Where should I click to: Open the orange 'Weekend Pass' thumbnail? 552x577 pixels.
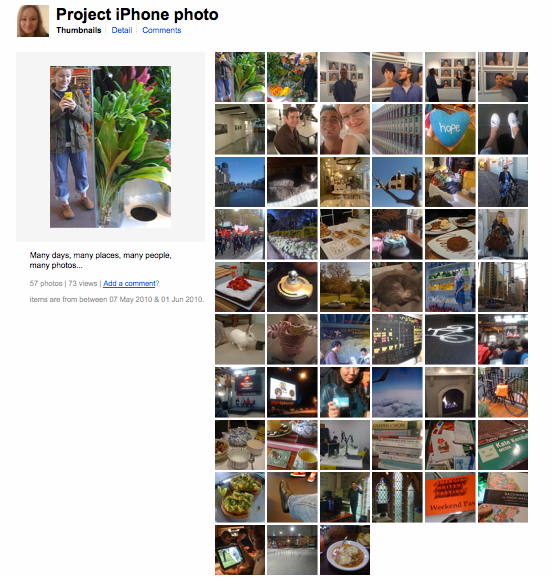tap(450, 498)
